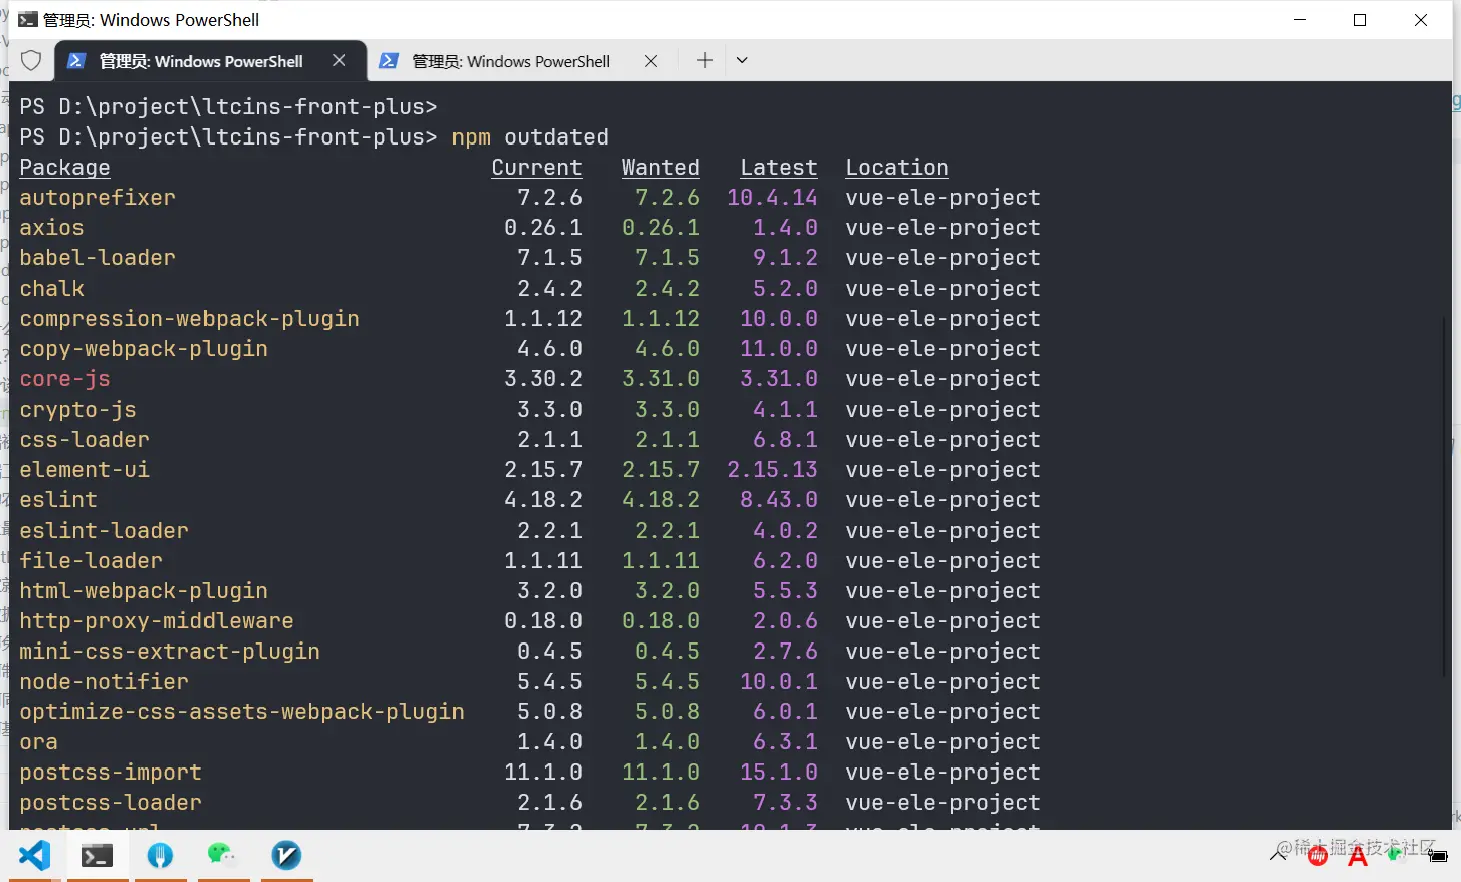Click the "node-notifier" package name
Viewport: 1461px width, 882px height.
click(x=104, y=682)
